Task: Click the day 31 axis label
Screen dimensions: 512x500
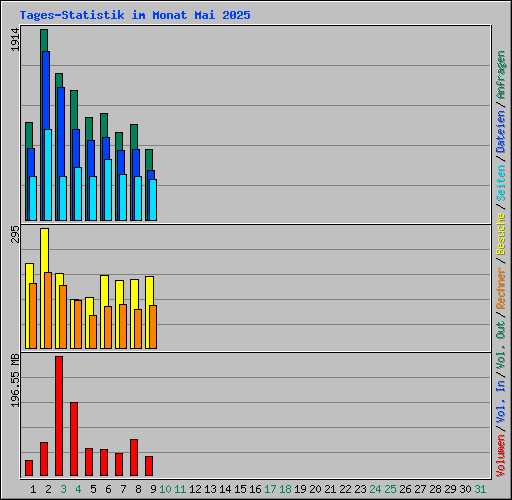Action: click(x=480, y=489)
